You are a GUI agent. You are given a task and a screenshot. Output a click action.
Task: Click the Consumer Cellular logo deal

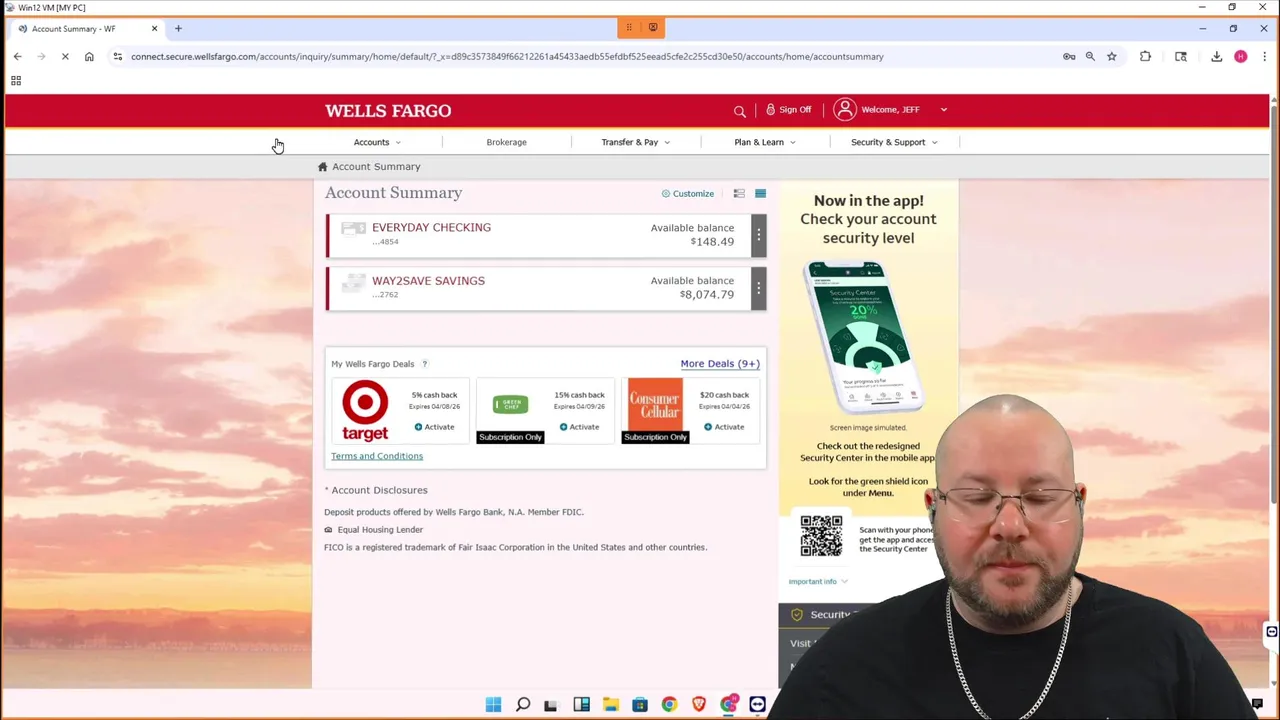(x=655, y=405)
